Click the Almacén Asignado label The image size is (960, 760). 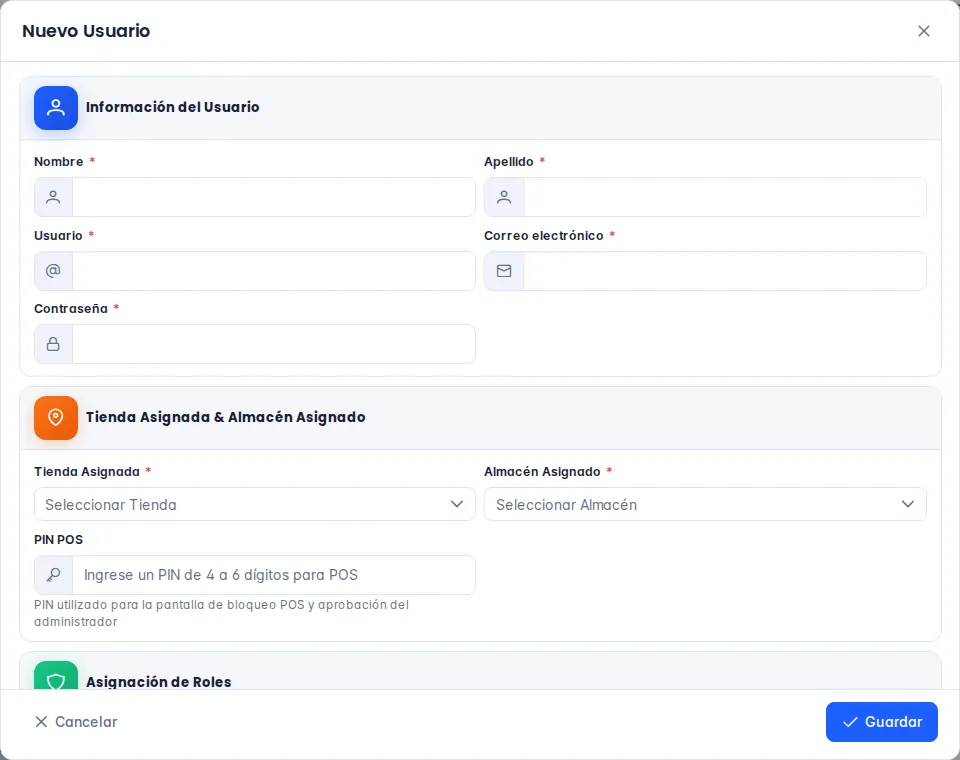(542, 472)
